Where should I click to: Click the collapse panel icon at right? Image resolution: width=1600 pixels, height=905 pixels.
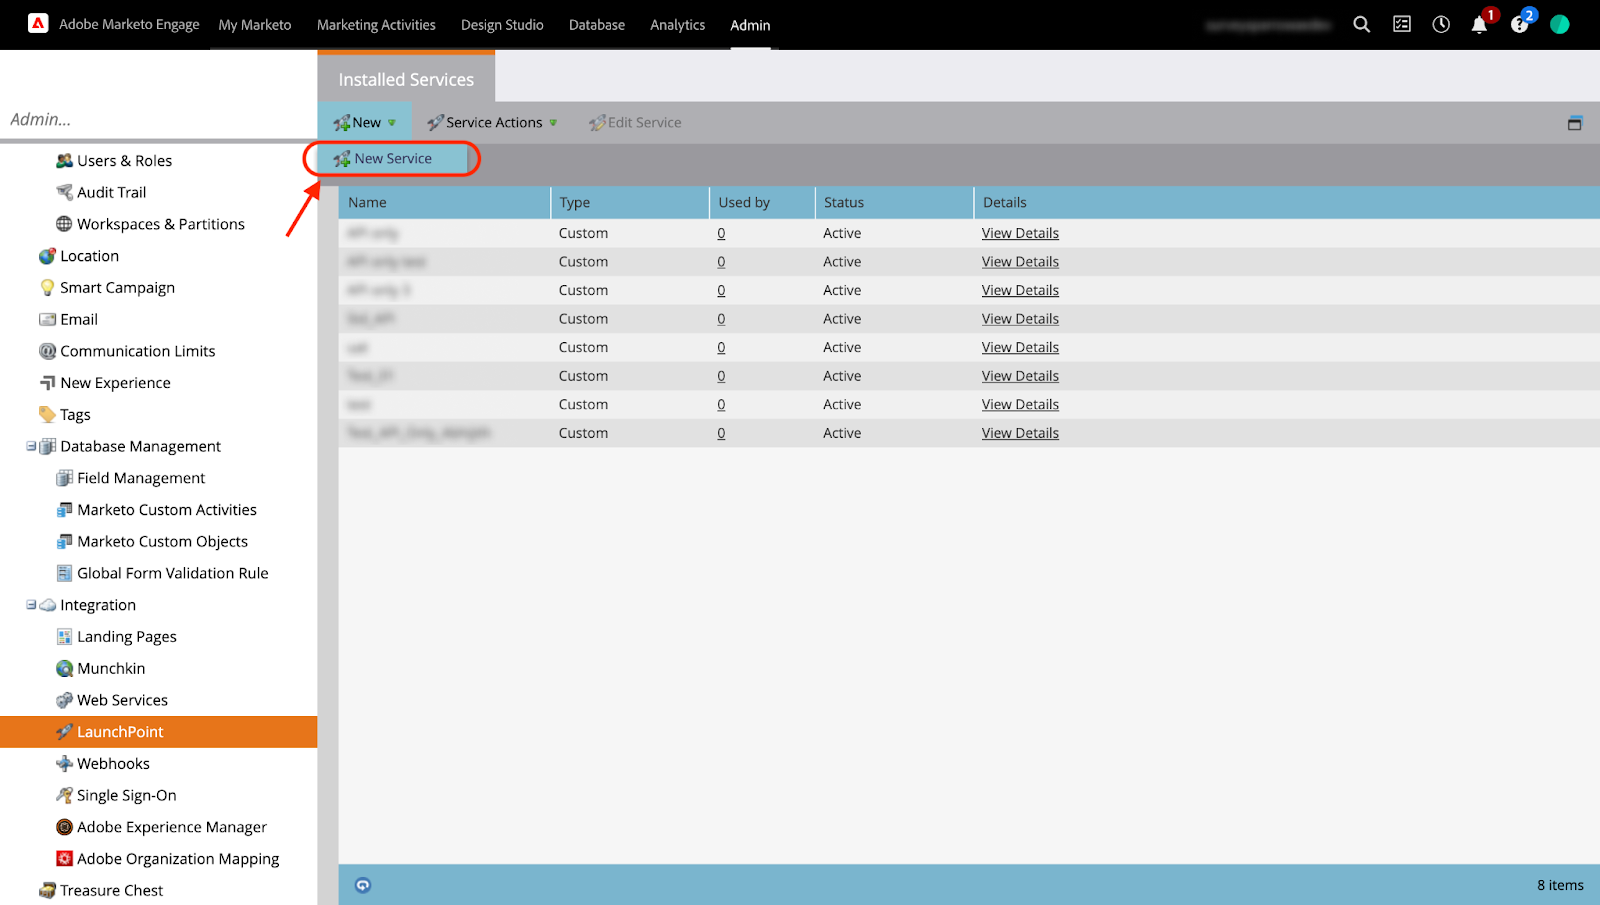point(1574,123)
